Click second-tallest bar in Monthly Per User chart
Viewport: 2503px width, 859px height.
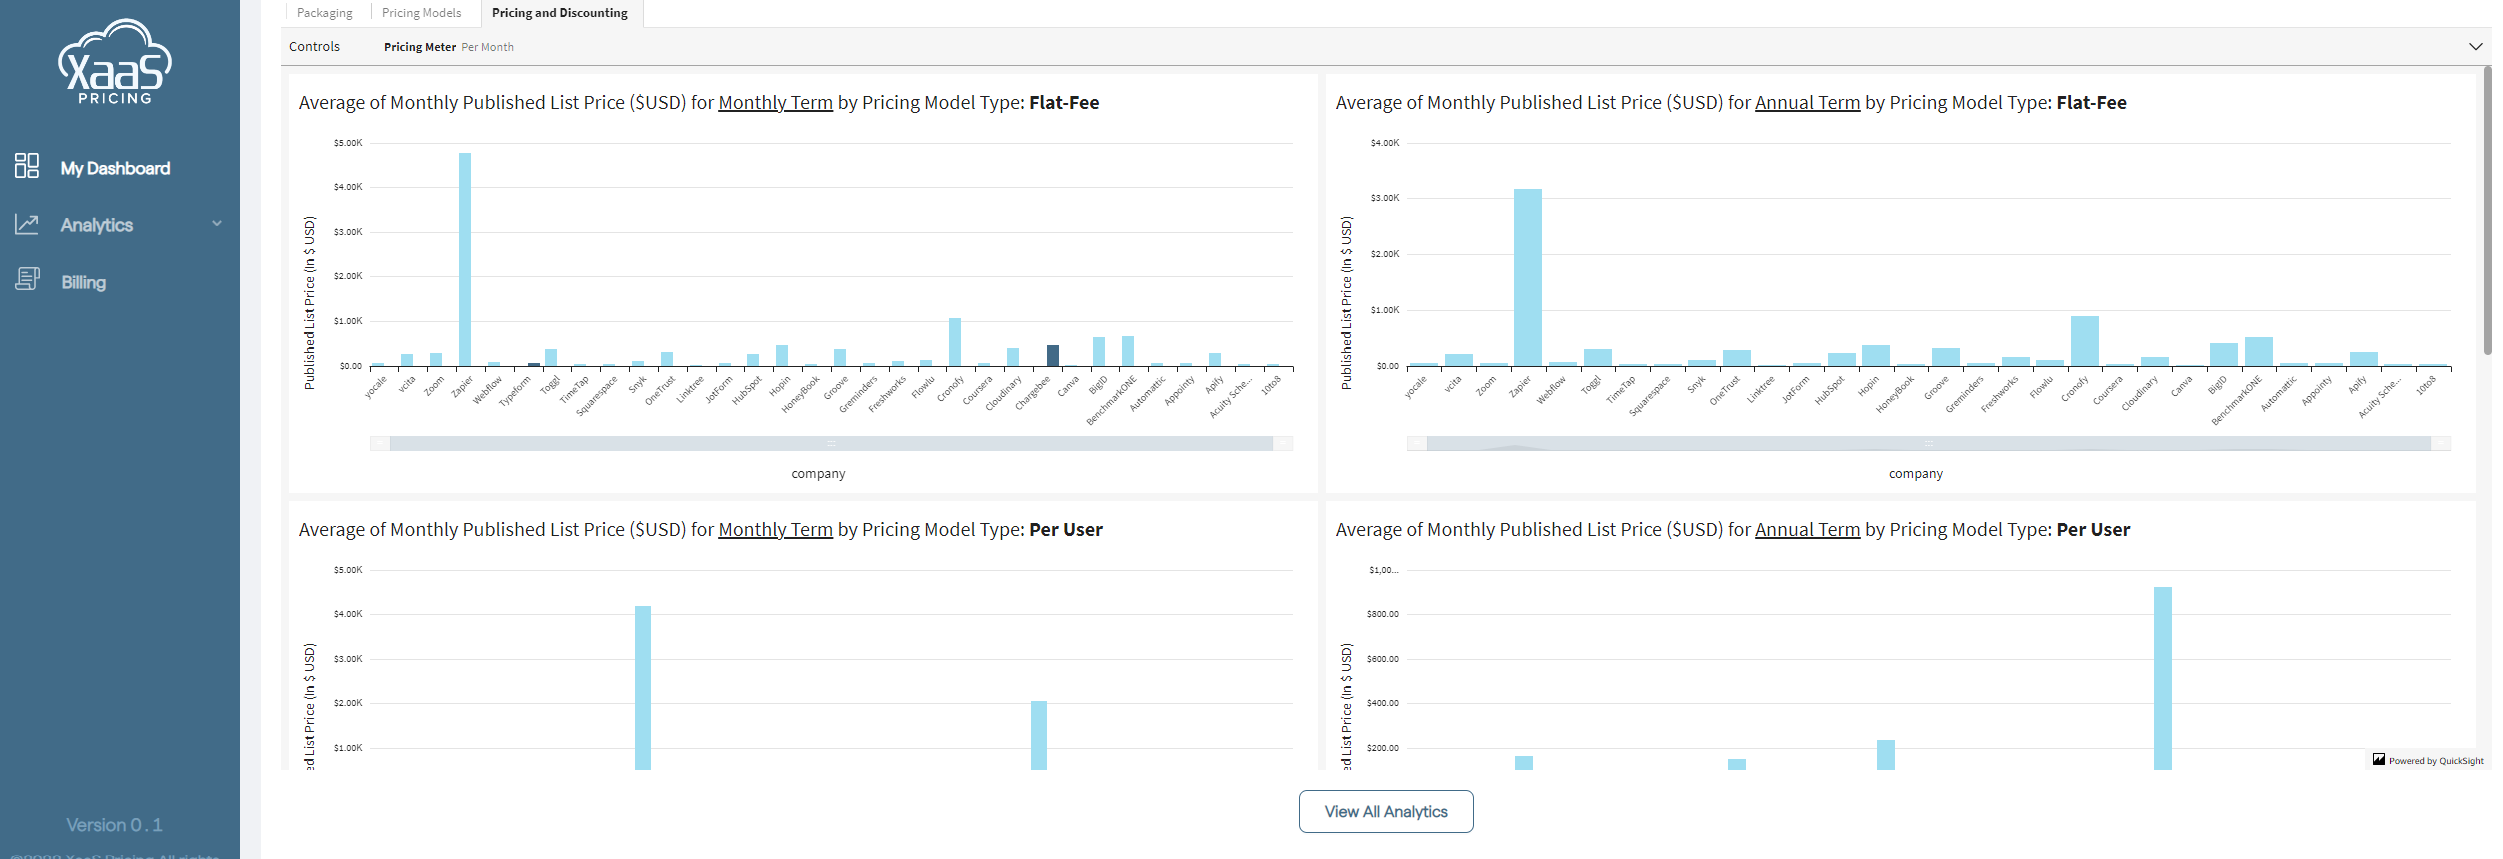pos(1039,735)
